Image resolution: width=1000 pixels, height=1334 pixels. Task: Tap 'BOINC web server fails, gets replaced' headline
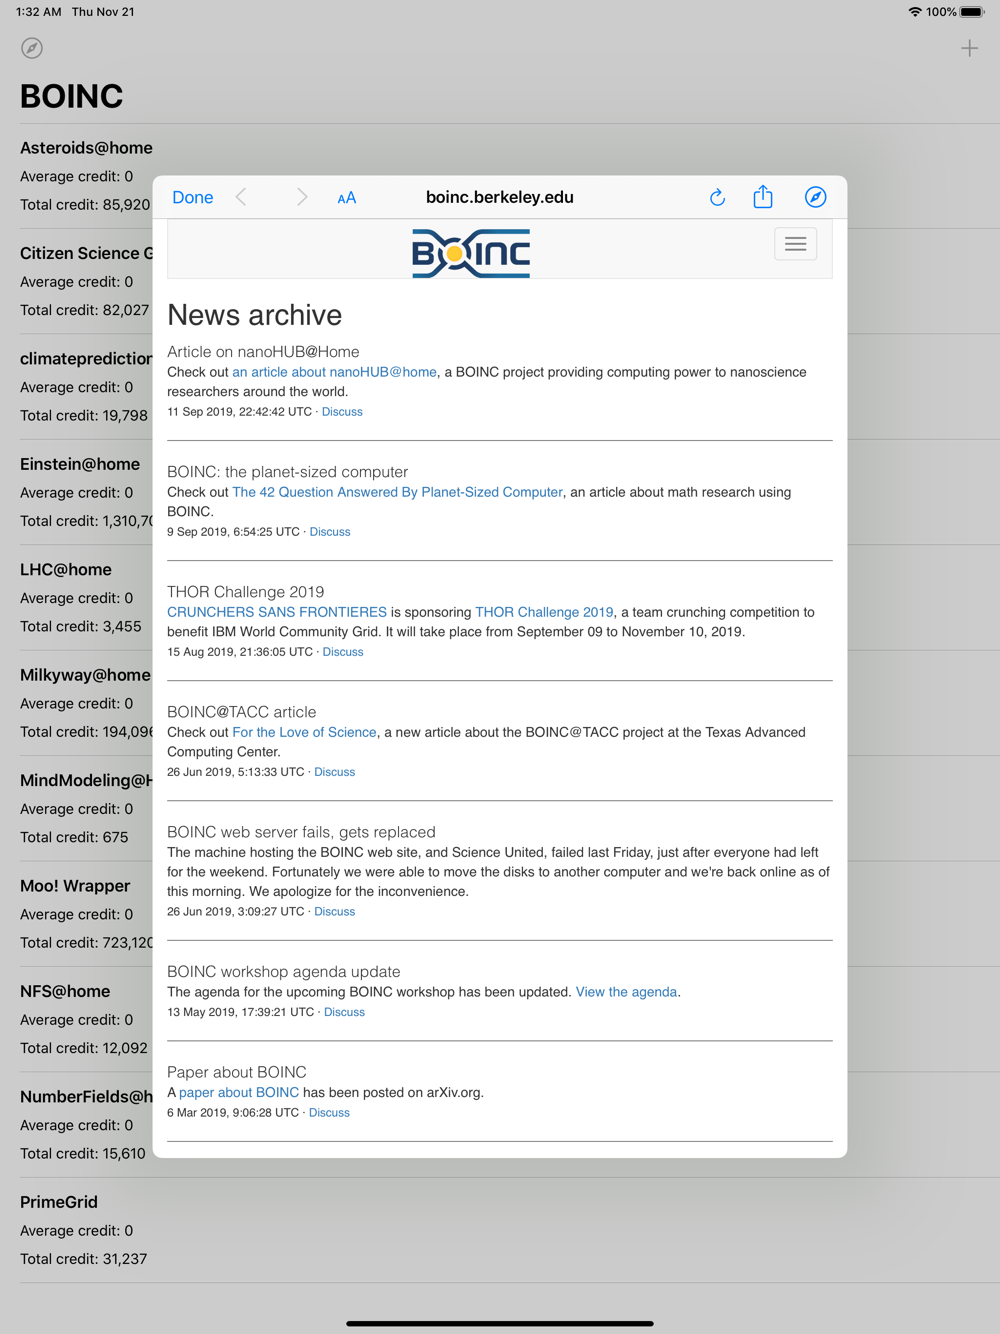tap(301, 832)
